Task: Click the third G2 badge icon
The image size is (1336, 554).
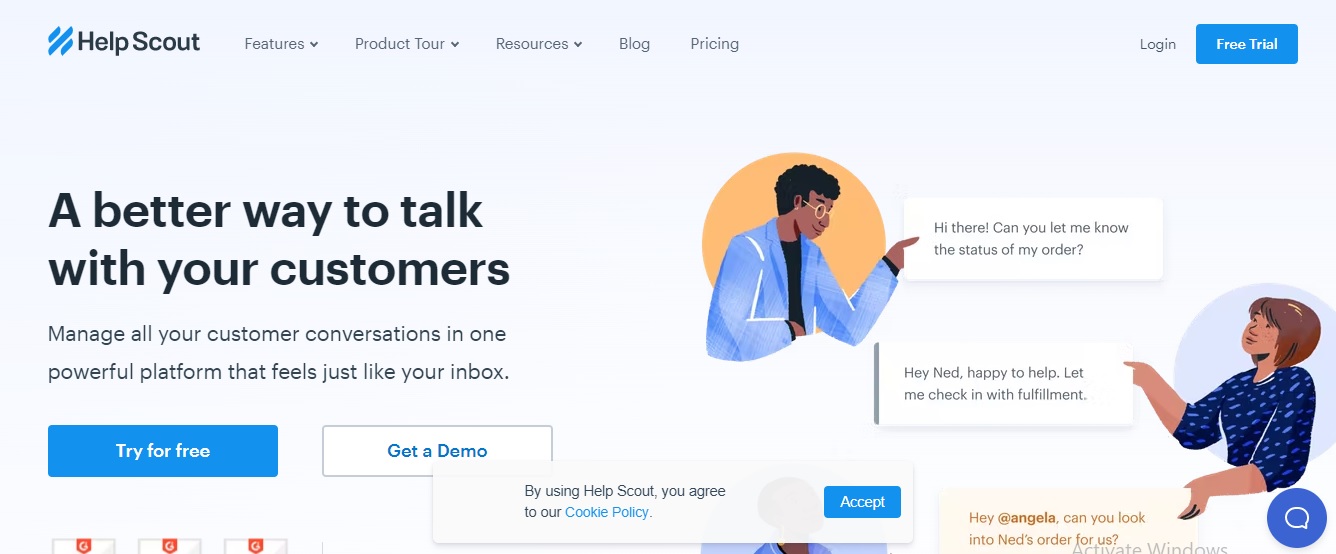Action: [x=256, y=546]
